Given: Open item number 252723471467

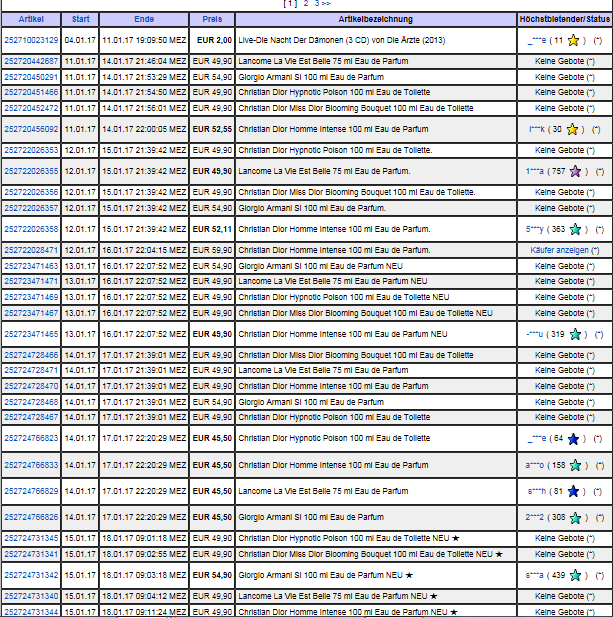Looking at the screenshot, I should 31,313.
